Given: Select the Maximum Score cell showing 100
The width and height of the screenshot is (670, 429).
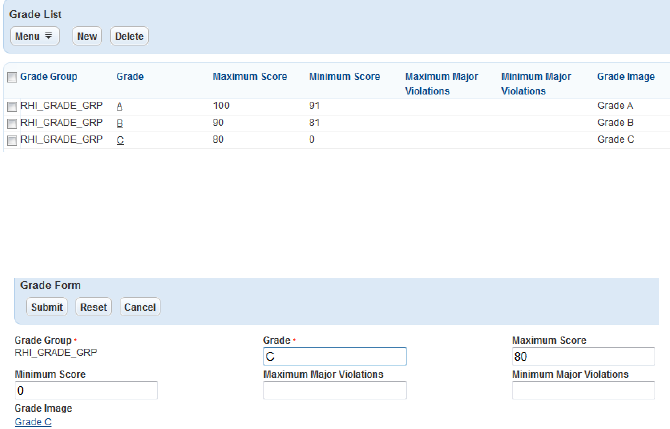Looking at the screenshot, I should pyautogui.click(x=221, y=106).
